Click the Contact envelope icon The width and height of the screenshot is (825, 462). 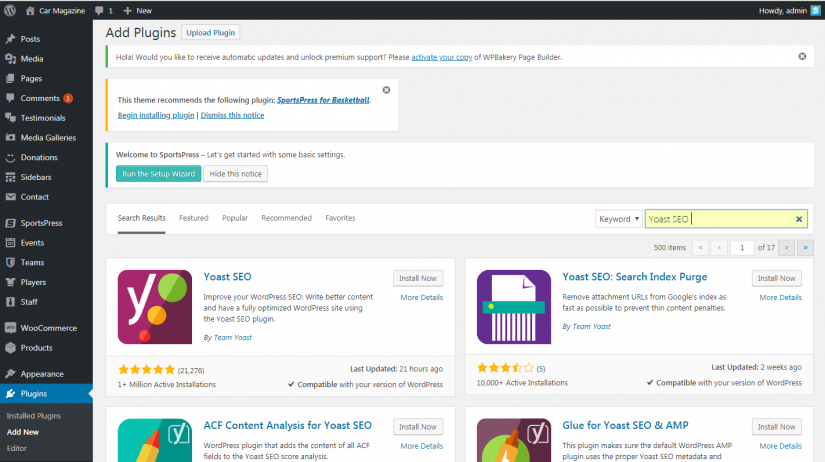[x=11, y=197]
